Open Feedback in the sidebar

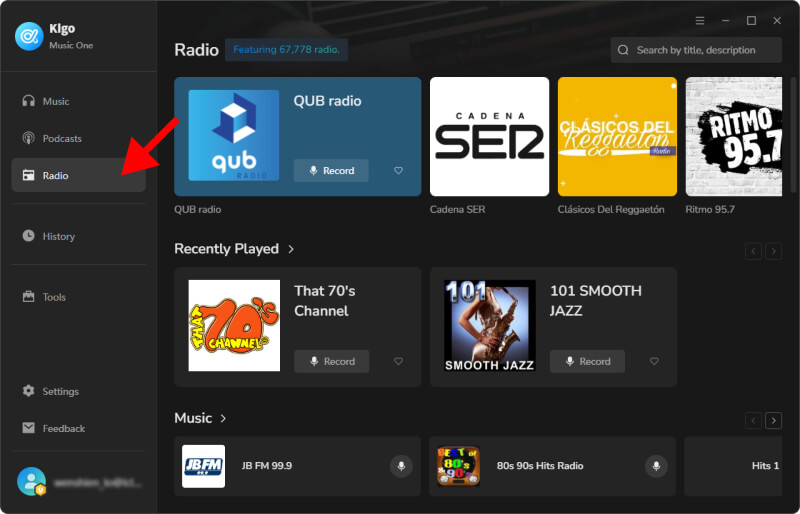tap(78, 428)
